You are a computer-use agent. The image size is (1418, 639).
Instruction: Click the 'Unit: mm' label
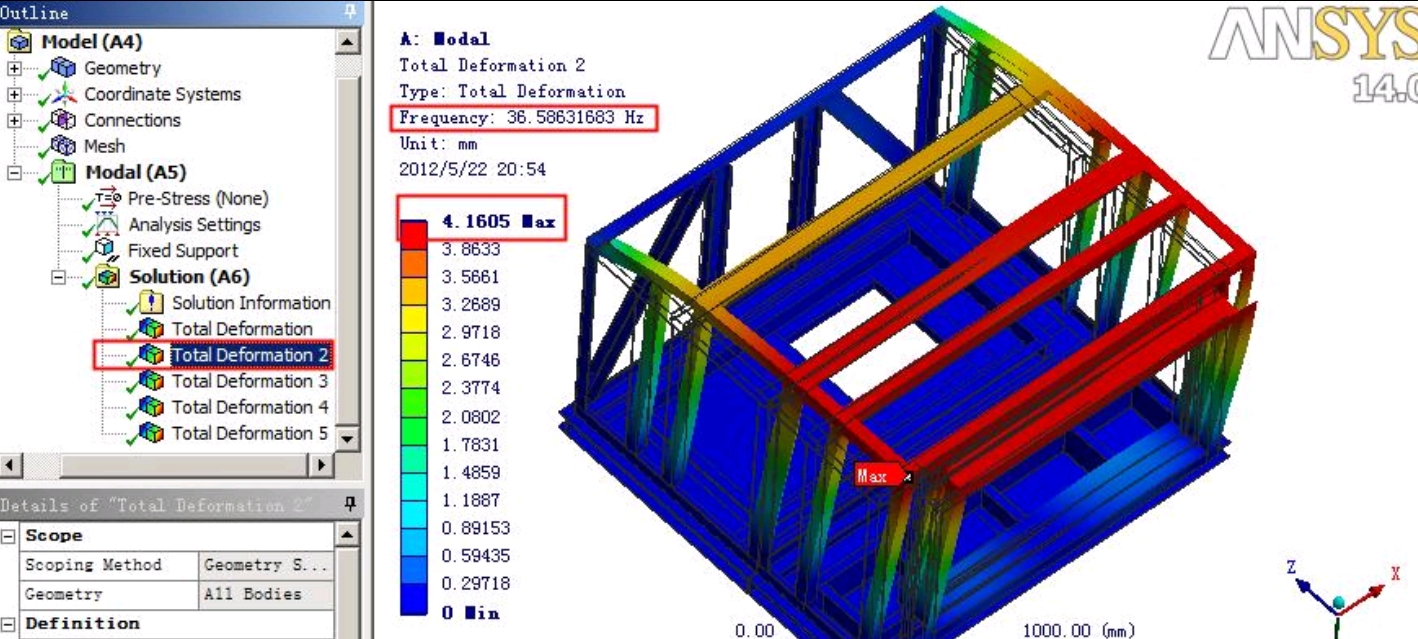pos(438,144)
